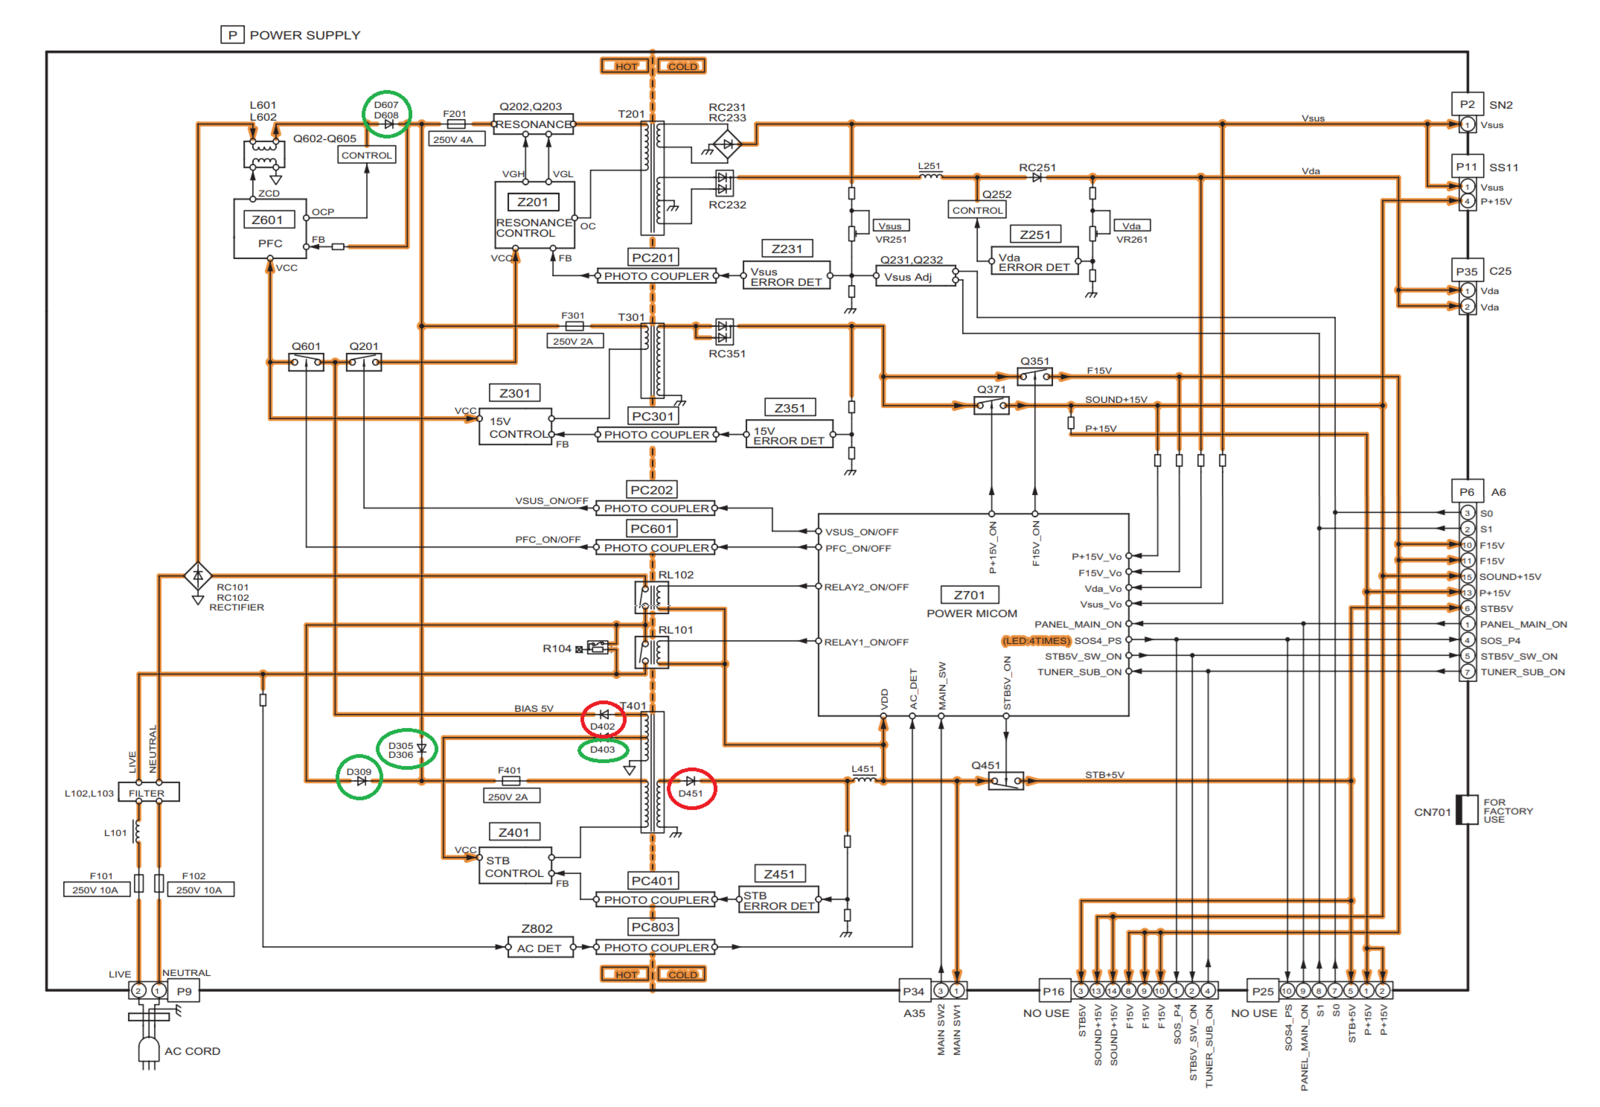Select the Q371 switch symbol
Screen dimensions: 1600x1107
[x=992, y=405]
